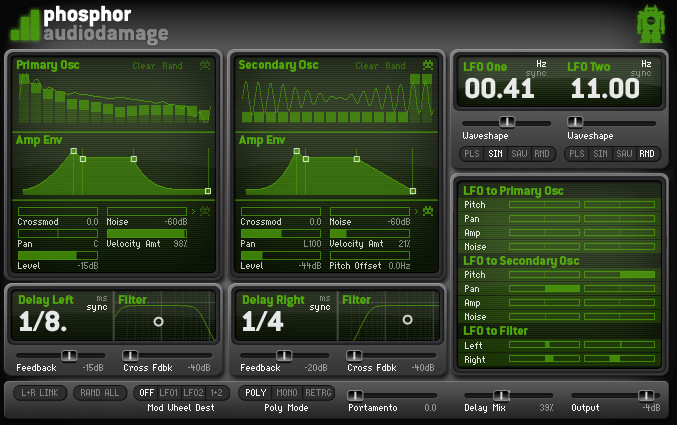This screenshot has height=425, width=677.
Task: Enable the L+R LINK toggle
Action: tap(40, 393)
